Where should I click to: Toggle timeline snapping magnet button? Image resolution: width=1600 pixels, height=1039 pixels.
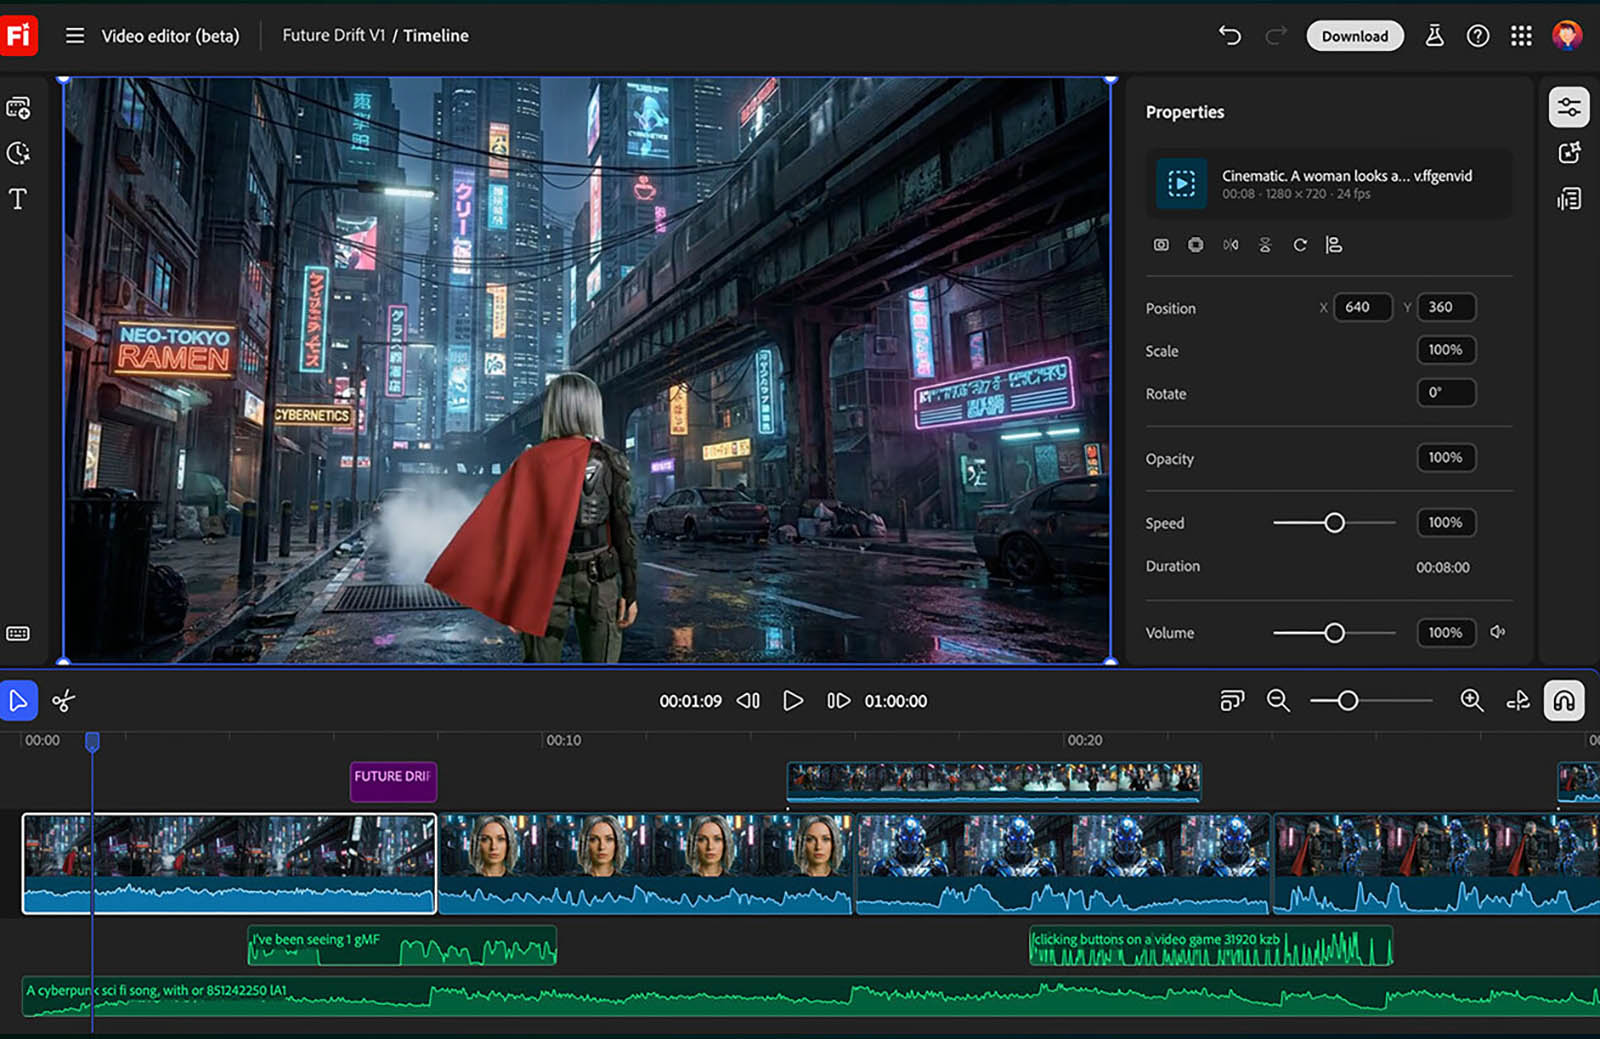click(1564, 701)
